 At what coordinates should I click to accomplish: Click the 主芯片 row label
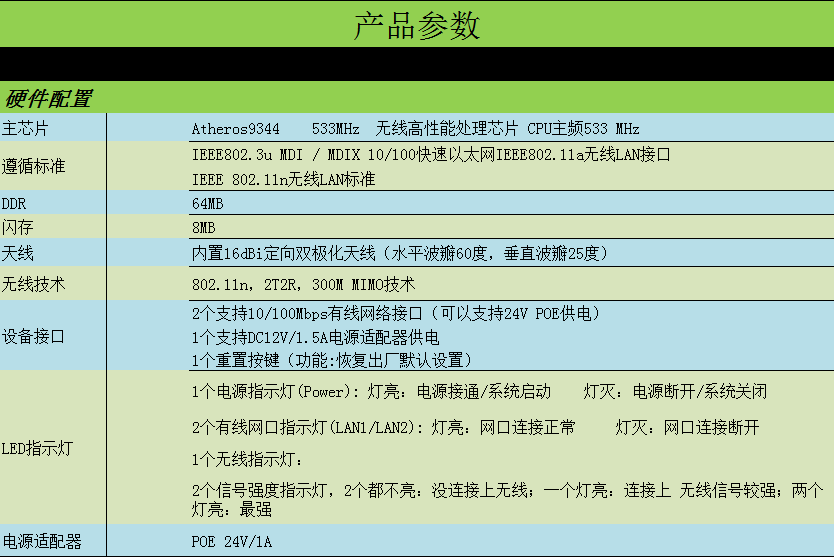pyautogui.click(x=25, y=128)
